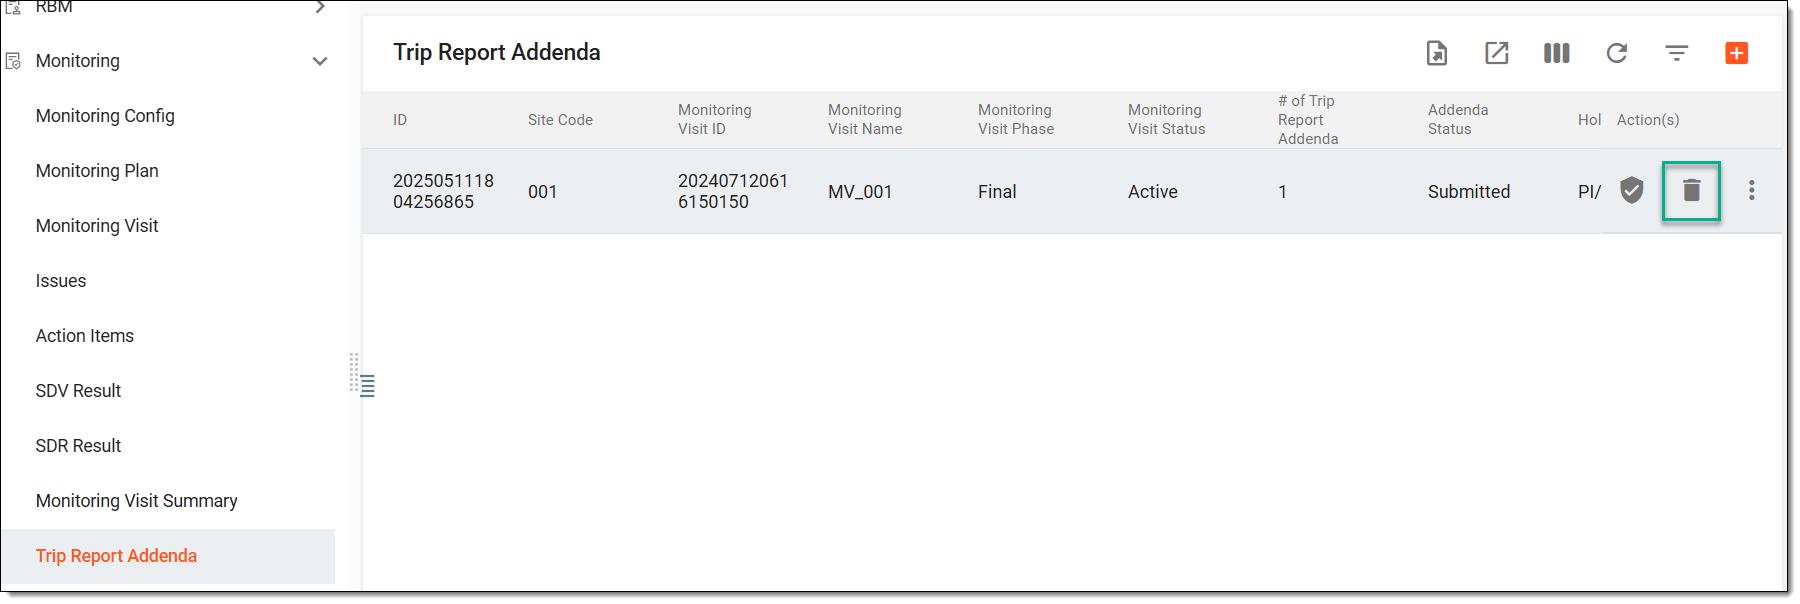This screenshot has height=604, width=1800.
Task: Sort by Monitoring Visit Phase header
Action: [x=1016, y=119]
